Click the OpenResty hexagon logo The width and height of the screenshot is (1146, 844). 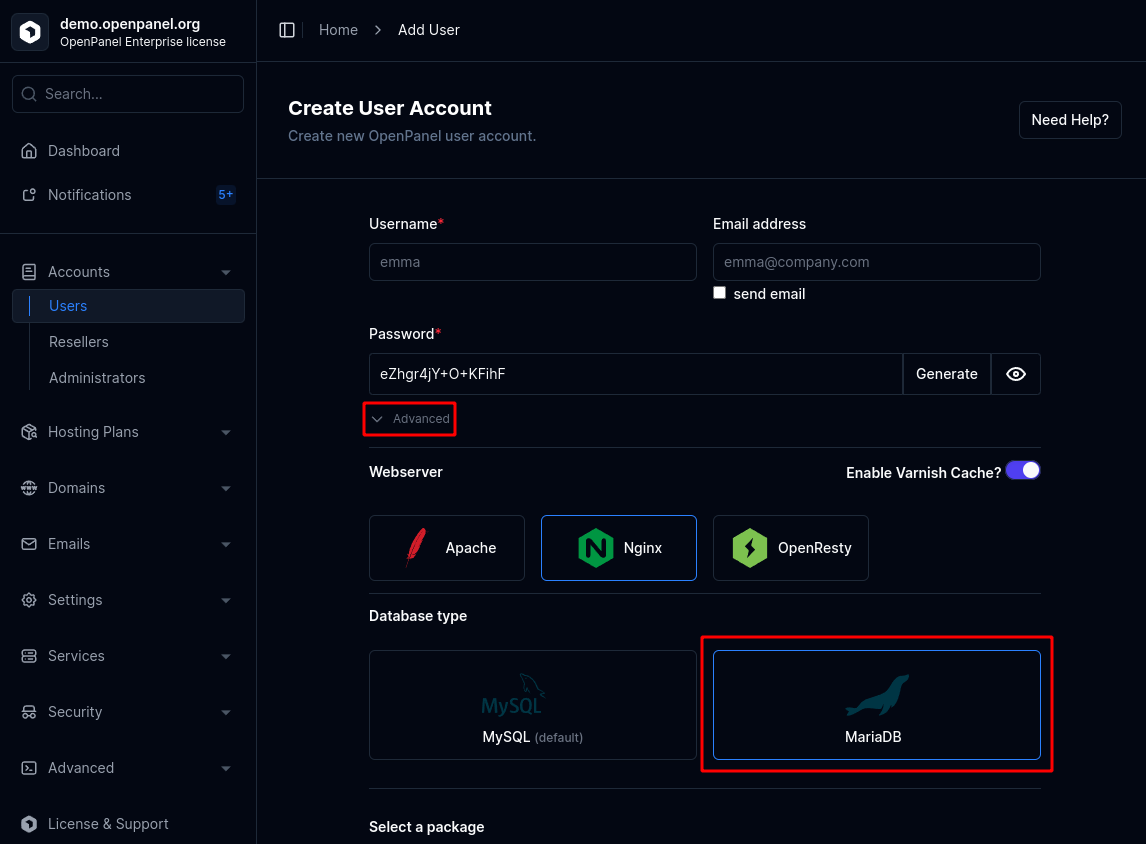click(x=750, y=547)
